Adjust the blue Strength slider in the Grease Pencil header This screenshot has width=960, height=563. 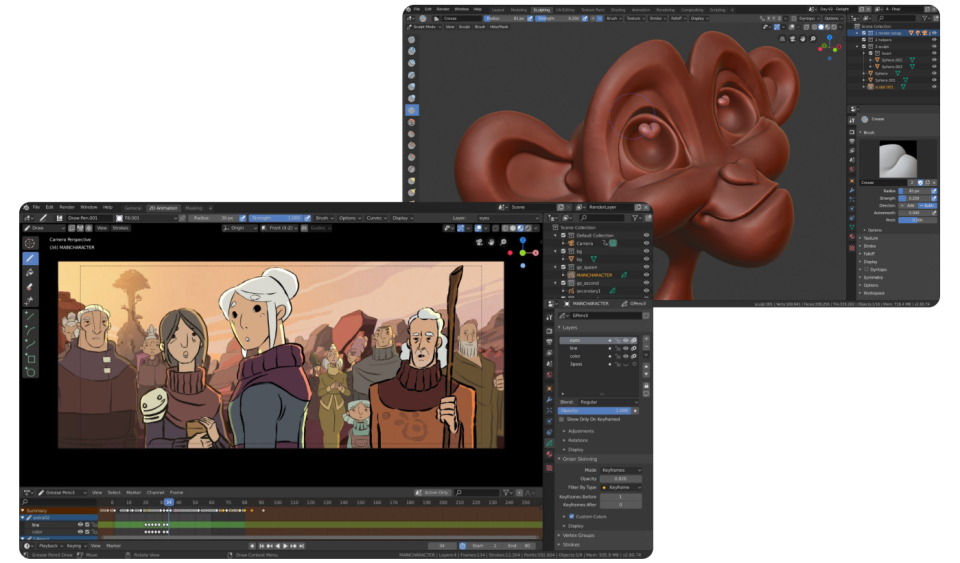coord(275,217)
